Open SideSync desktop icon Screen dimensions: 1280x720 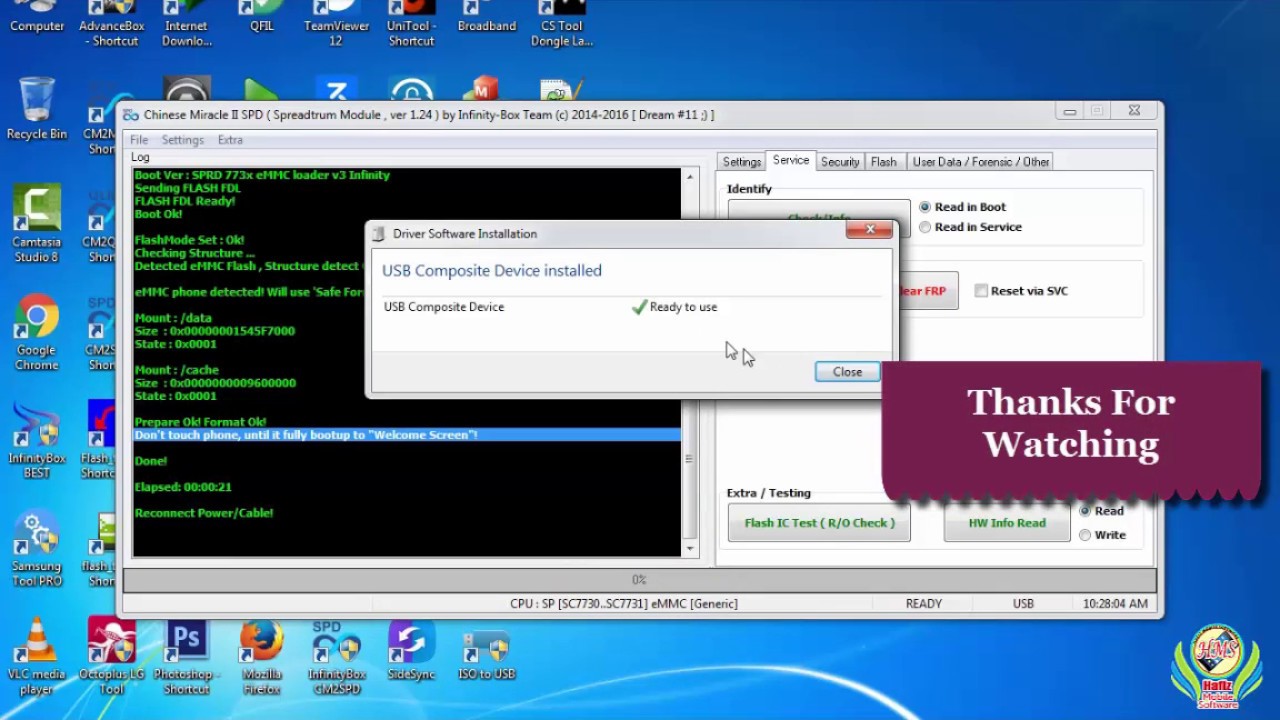412,650
